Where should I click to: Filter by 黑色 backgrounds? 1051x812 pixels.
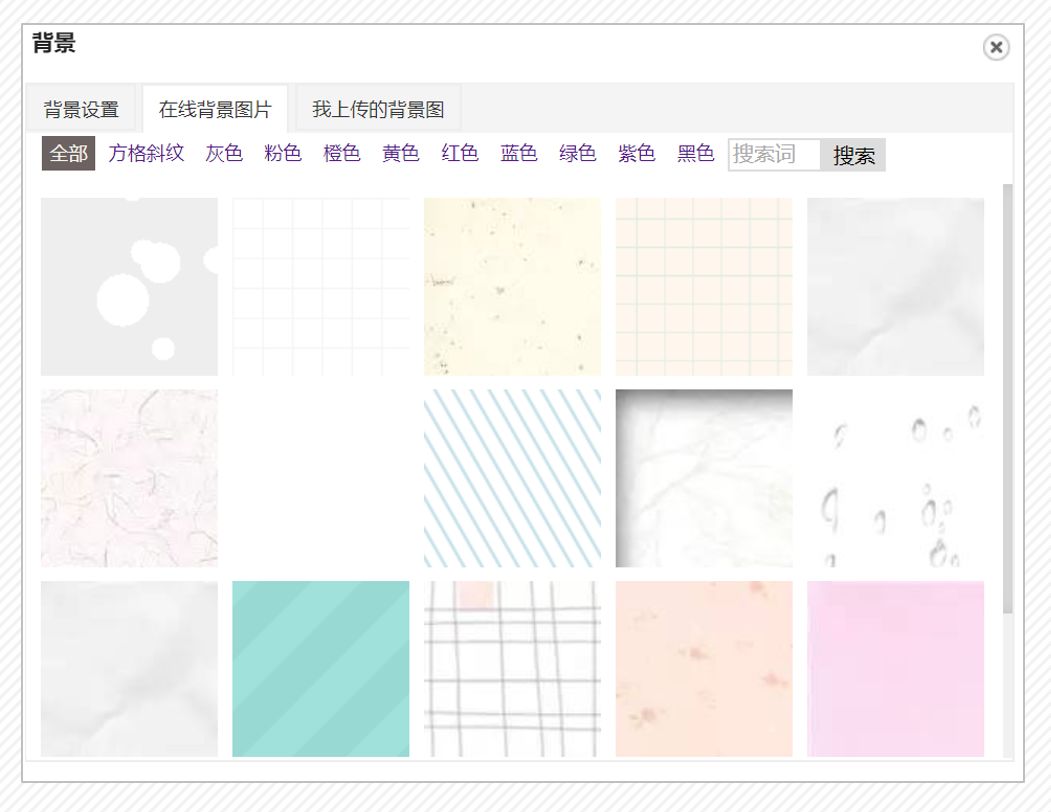point(696,154)
